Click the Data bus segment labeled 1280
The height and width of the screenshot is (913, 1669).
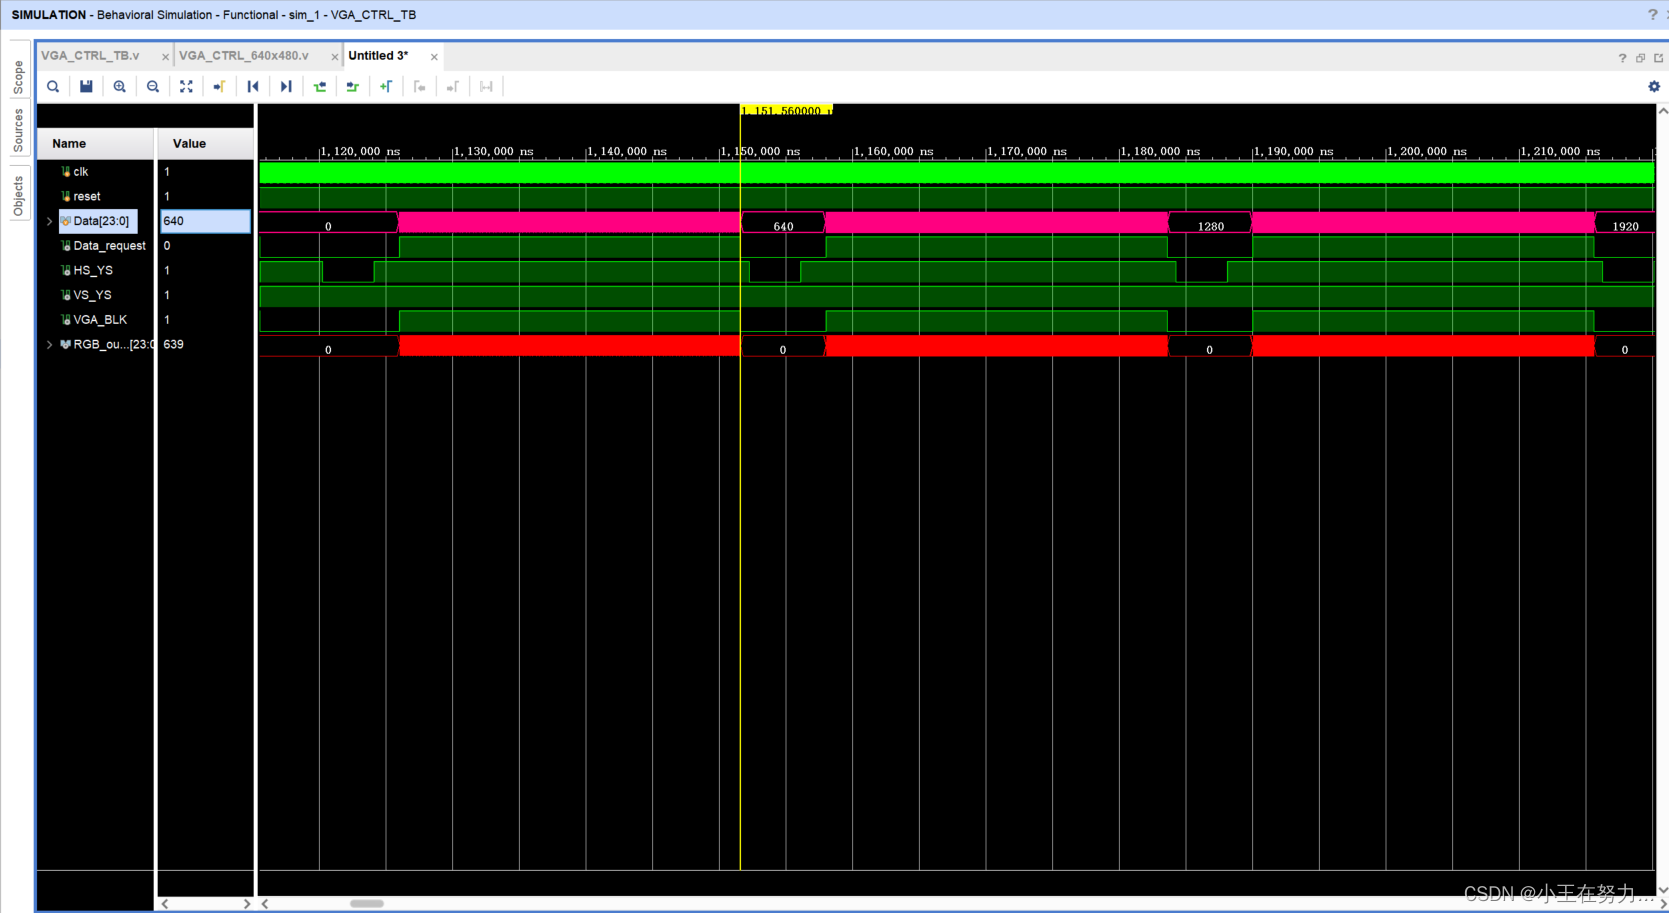pos(1210,222)
